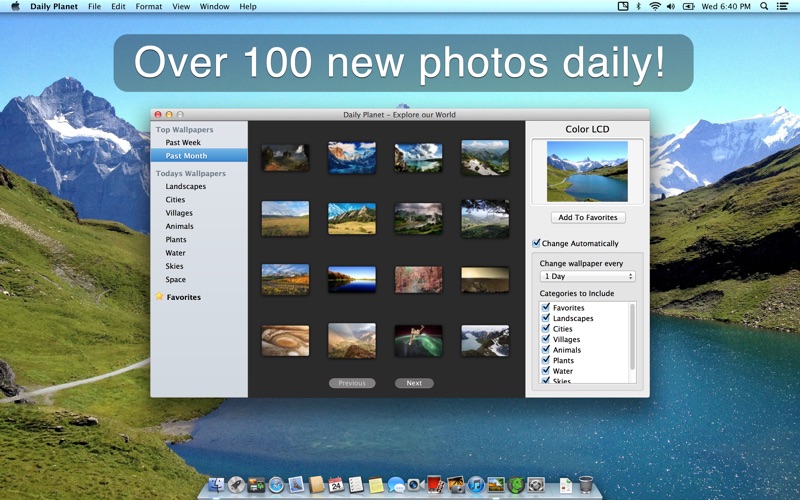800x500 pixels.
Task: Click the Previous page button
Action: click(x=352, y=383)
